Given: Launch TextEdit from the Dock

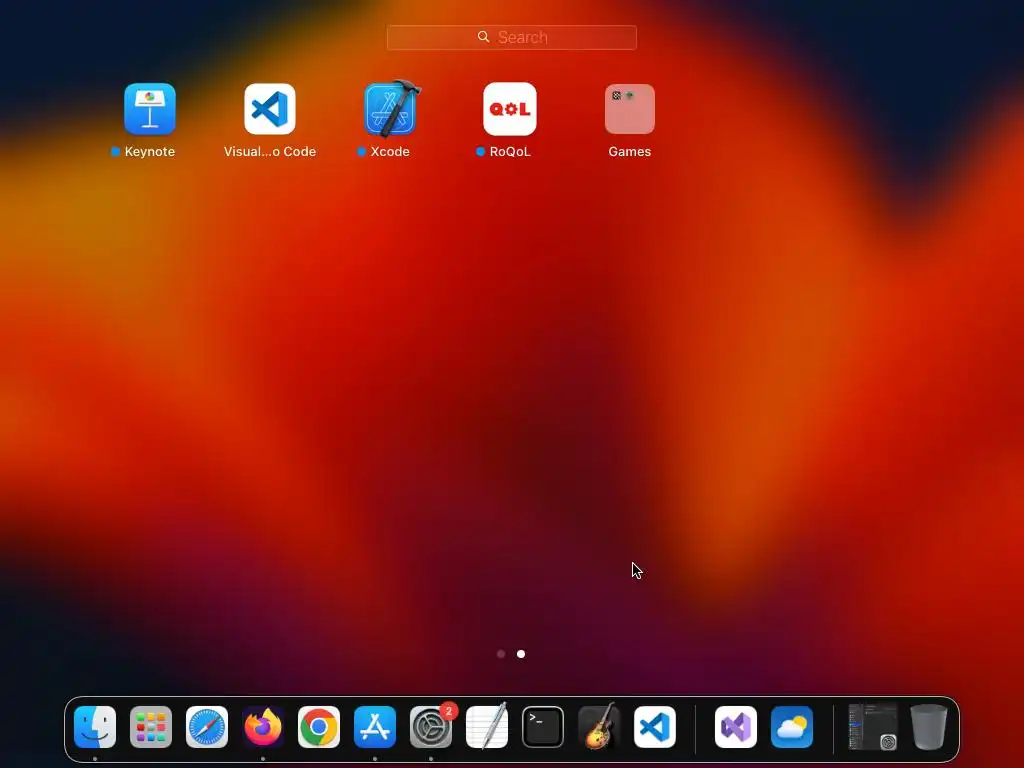Looking at the screenshot, I should (x=487, y=727).
